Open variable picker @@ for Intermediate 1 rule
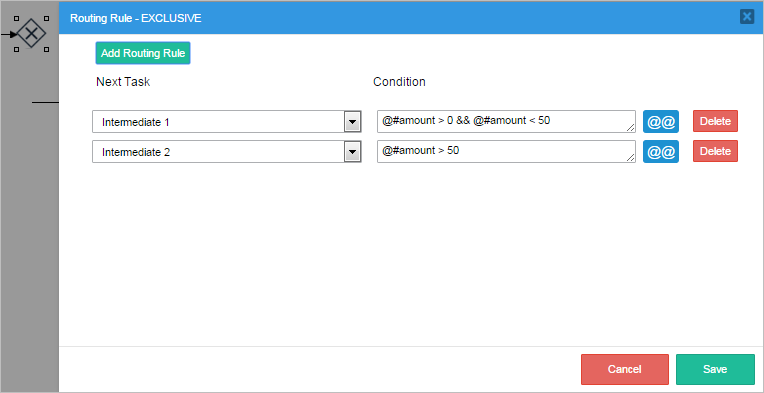Screen dimensions: 764x393 pos(661,121)
